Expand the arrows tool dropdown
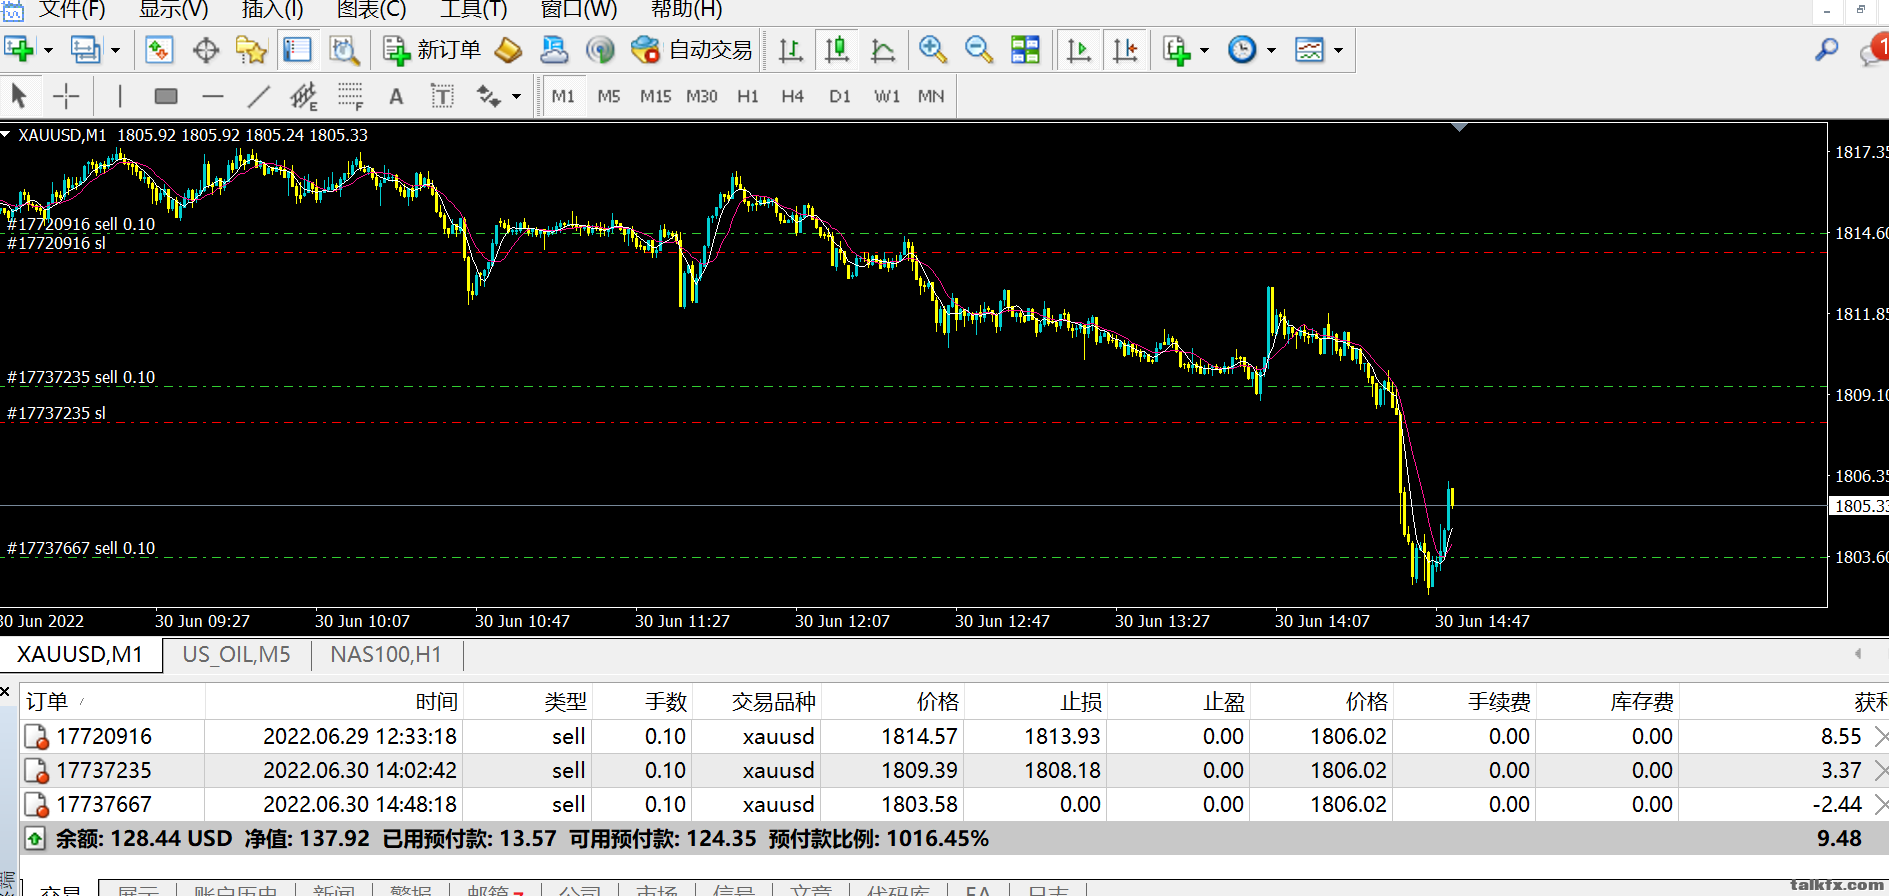The image size is (1889, 896). click(x=516, y=97)
